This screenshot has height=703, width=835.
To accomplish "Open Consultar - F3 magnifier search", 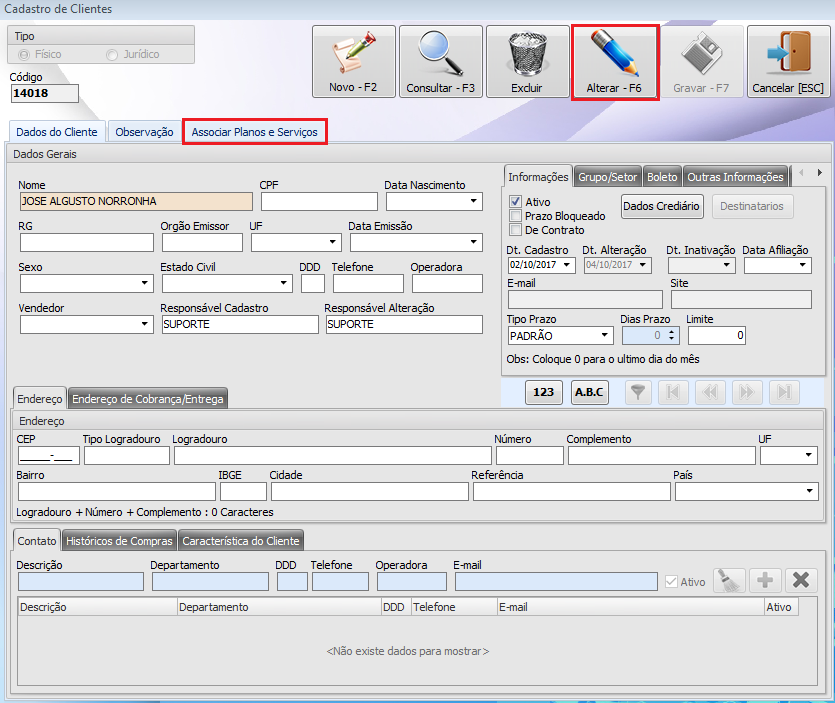I will pyautogui.click(x=440, y=61).
